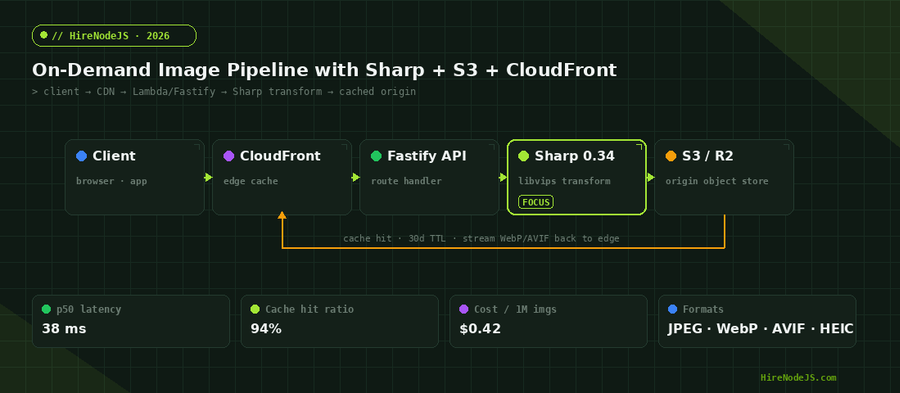Screen dimensions: 900x393
Task: Click the blue dot next to Formats
Action: point(673,310)
